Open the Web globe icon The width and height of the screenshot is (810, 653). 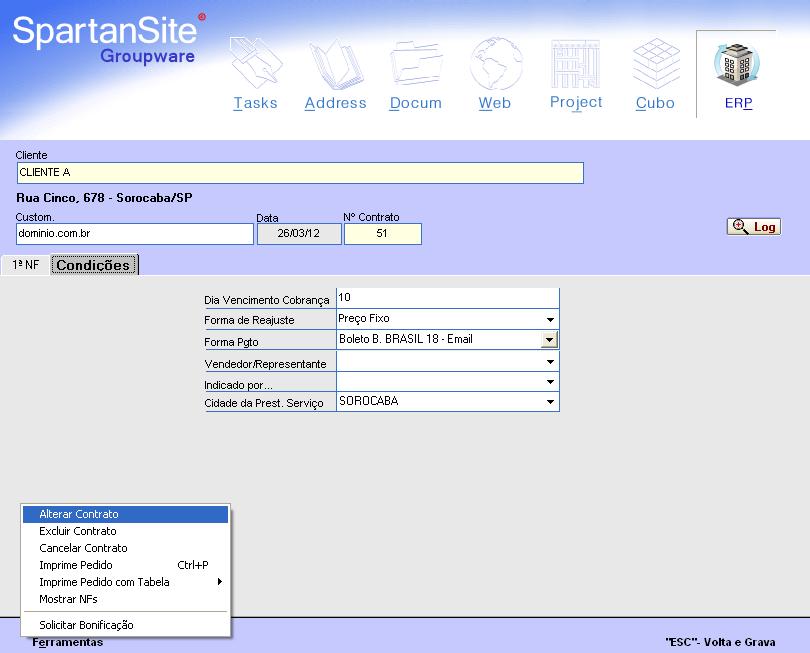pyautogui.click(x=496, y=64)
